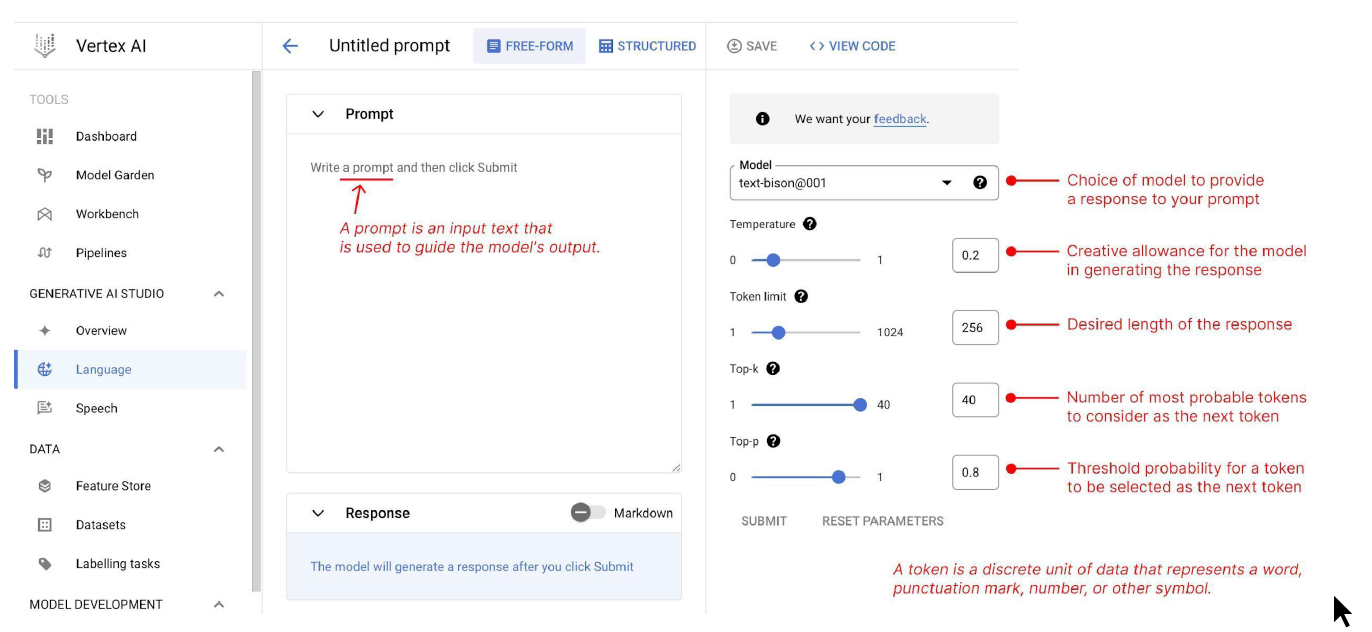This screenshot has height=632, width=1372.
Task: Click the back arrow beside Untitled prompt
Action: [290, 46]
